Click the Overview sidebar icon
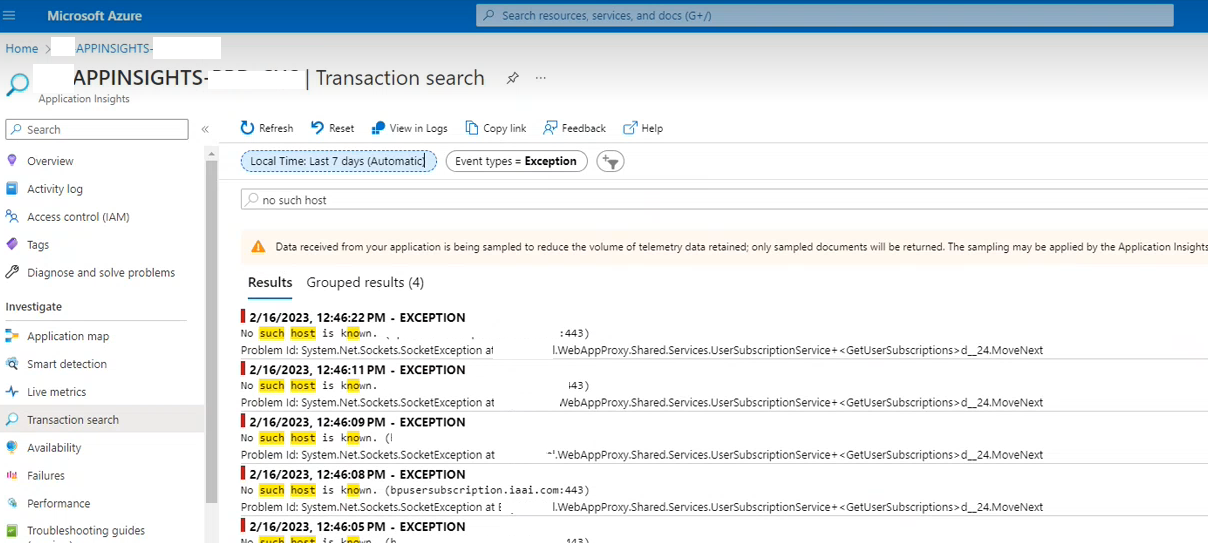The width and height of the screenshot is (1208, 543). (12, 161)
